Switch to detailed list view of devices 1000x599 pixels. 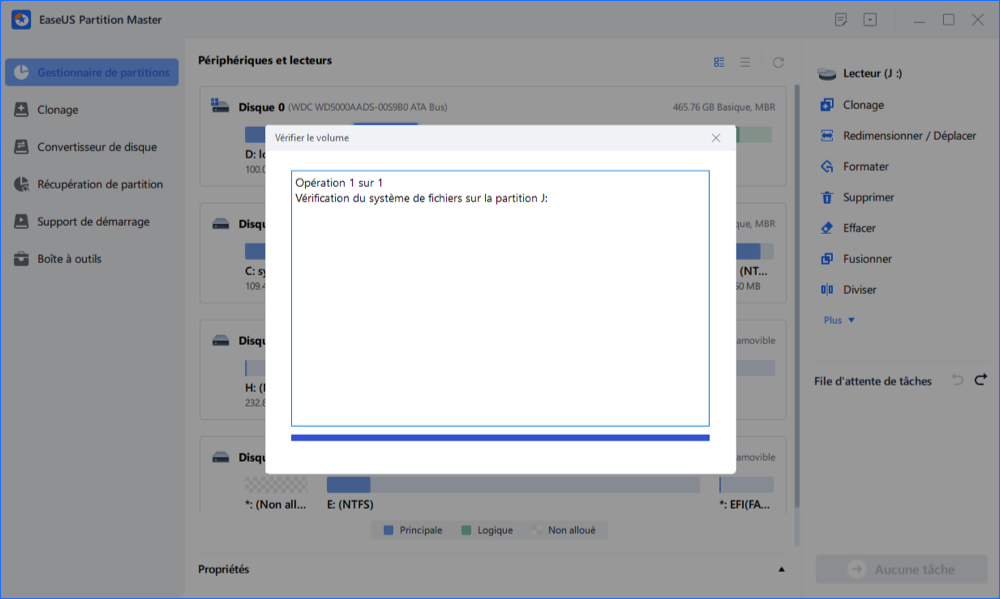pos(719,61)
